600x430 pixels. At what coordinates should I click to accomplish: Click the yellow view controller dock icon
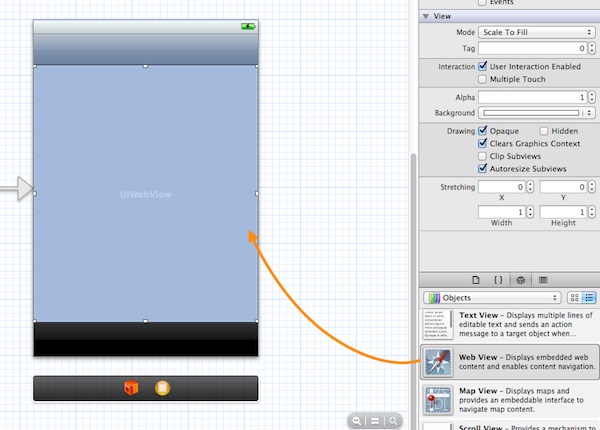[x=162, y=388]
